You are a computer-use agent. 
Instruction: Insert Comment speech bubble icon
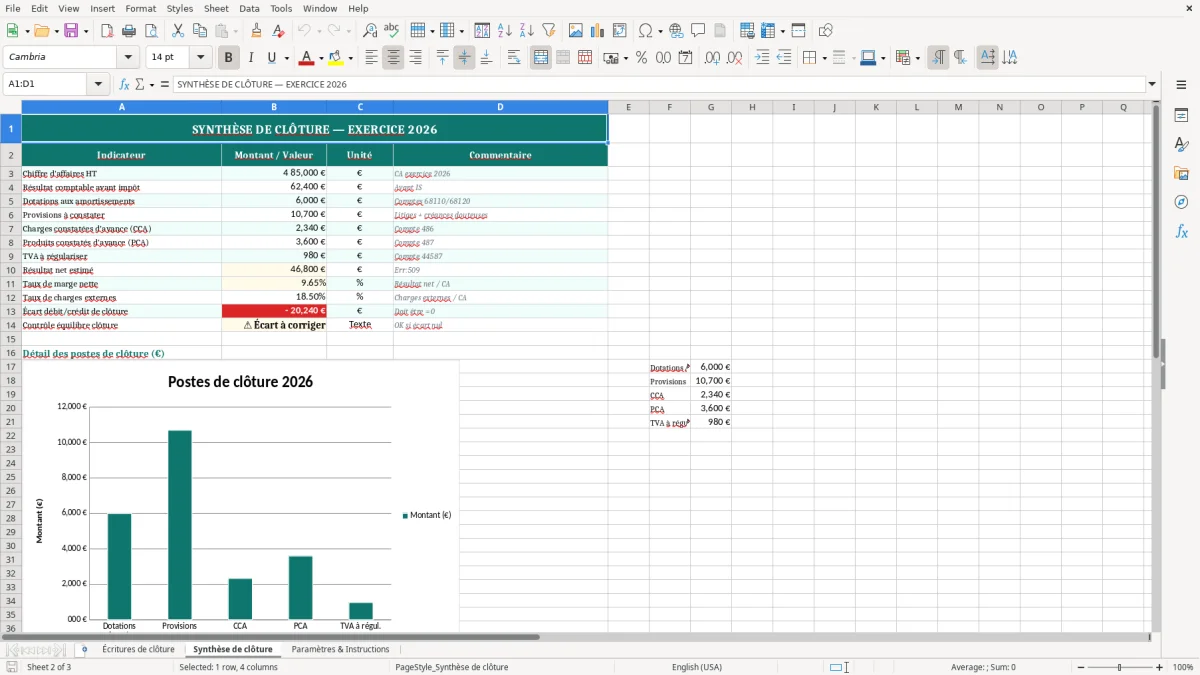tap(698, 31)
